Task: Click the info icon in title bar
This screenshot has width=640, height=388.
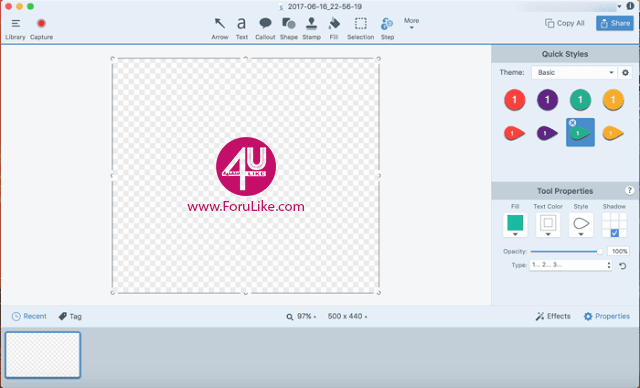Action: (630, 6)
